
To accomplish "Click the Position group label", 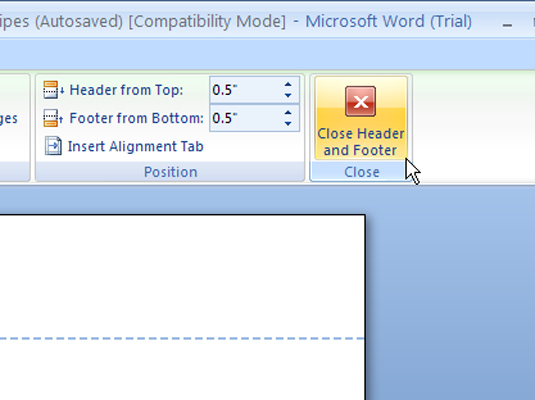I will pyautogui.click(x=171, y=172).
